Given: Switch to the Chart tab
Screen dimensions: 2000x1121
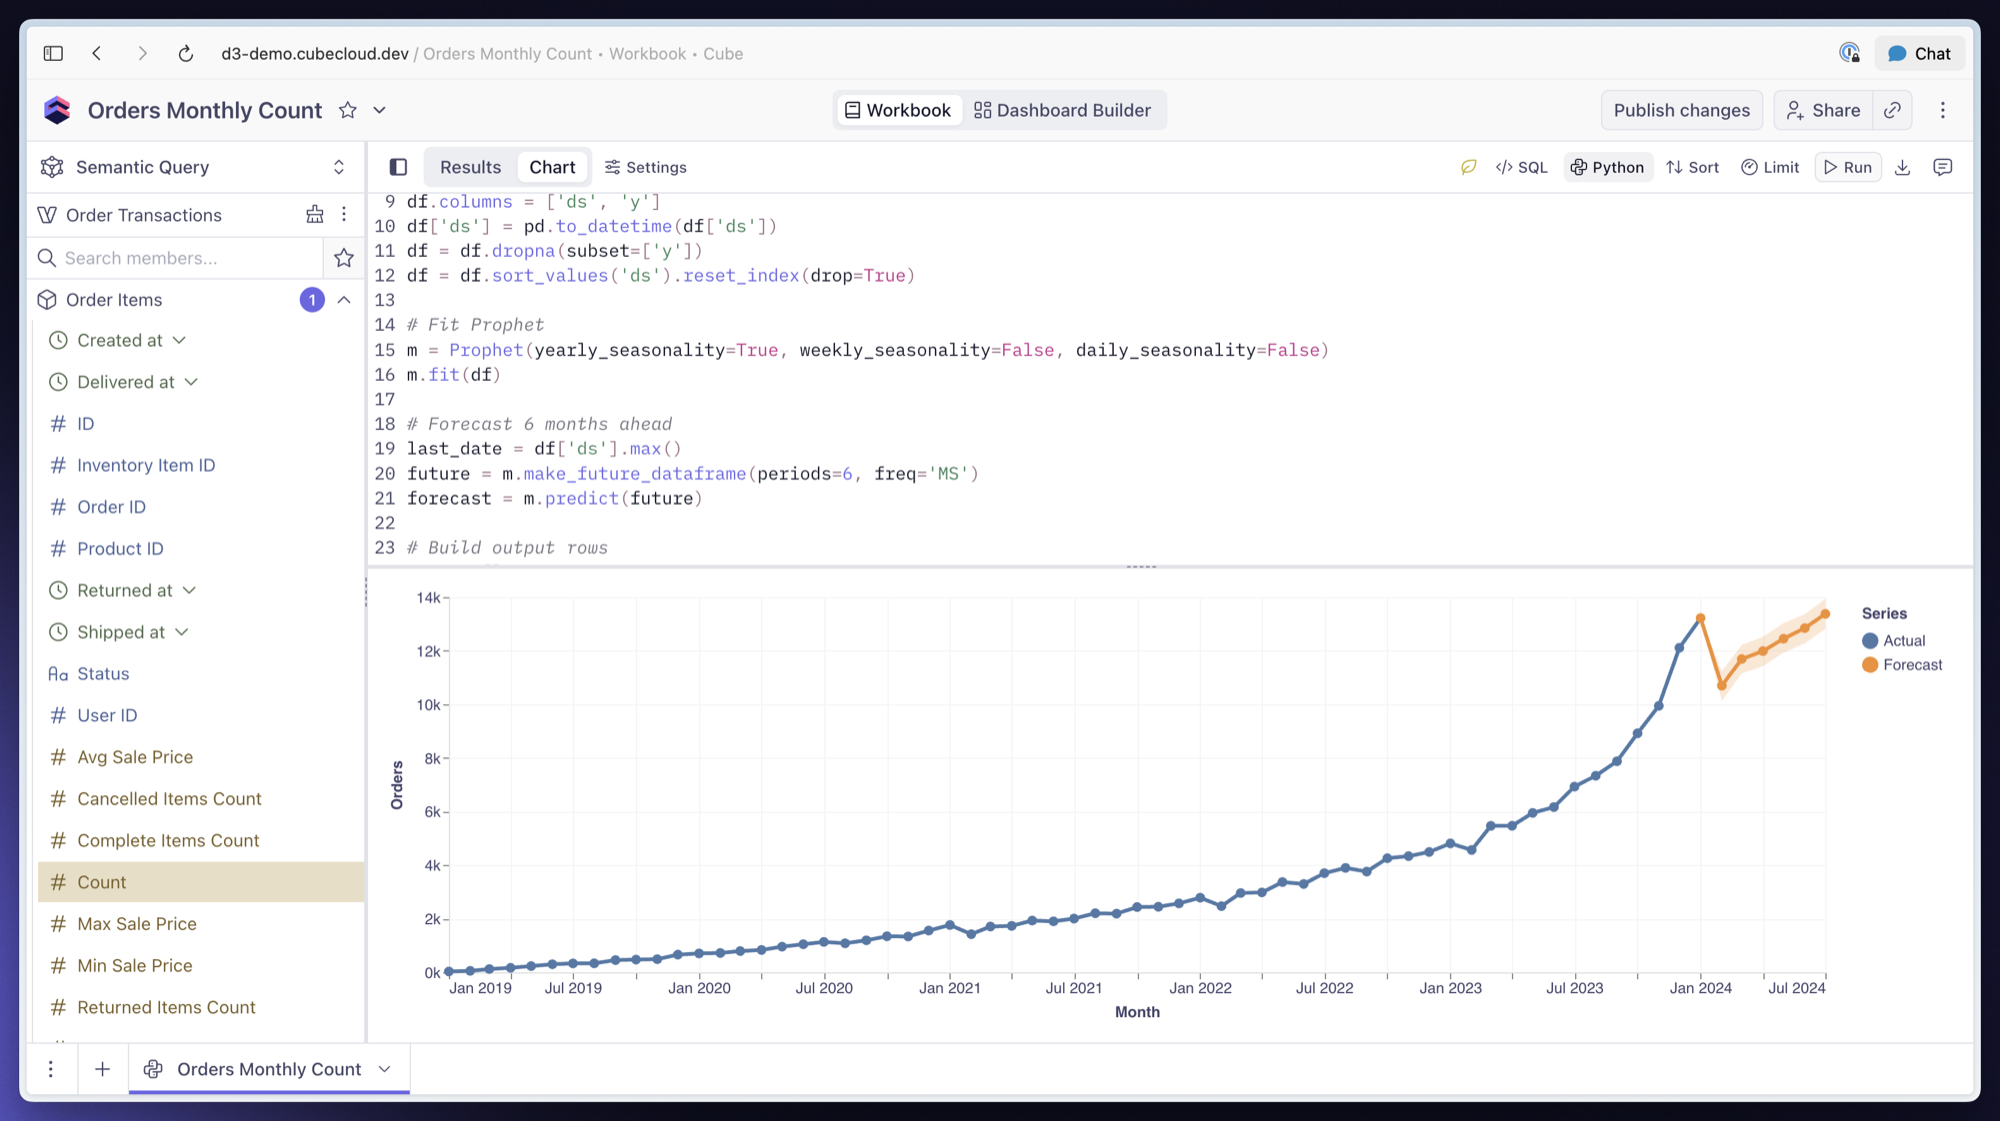Looking at the screenshot, I should point(552,167).
